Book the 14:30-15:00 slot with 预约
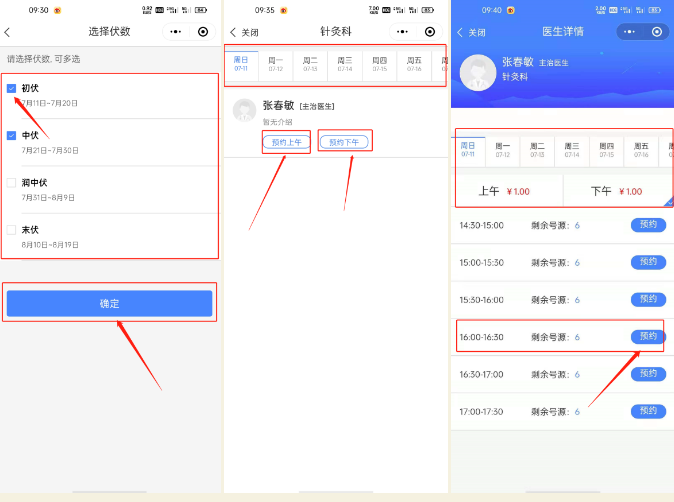 click(x=648, y=225)
